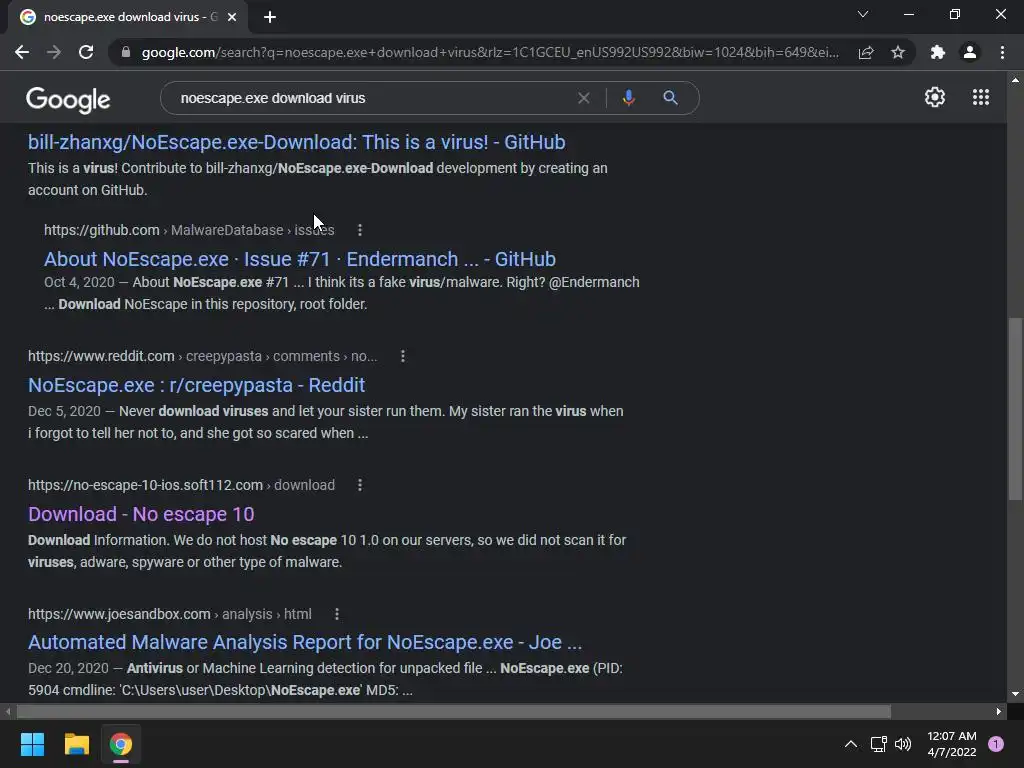1024x768 pixels.
Task: Open the notification badge
Action: tap(996, 744)
